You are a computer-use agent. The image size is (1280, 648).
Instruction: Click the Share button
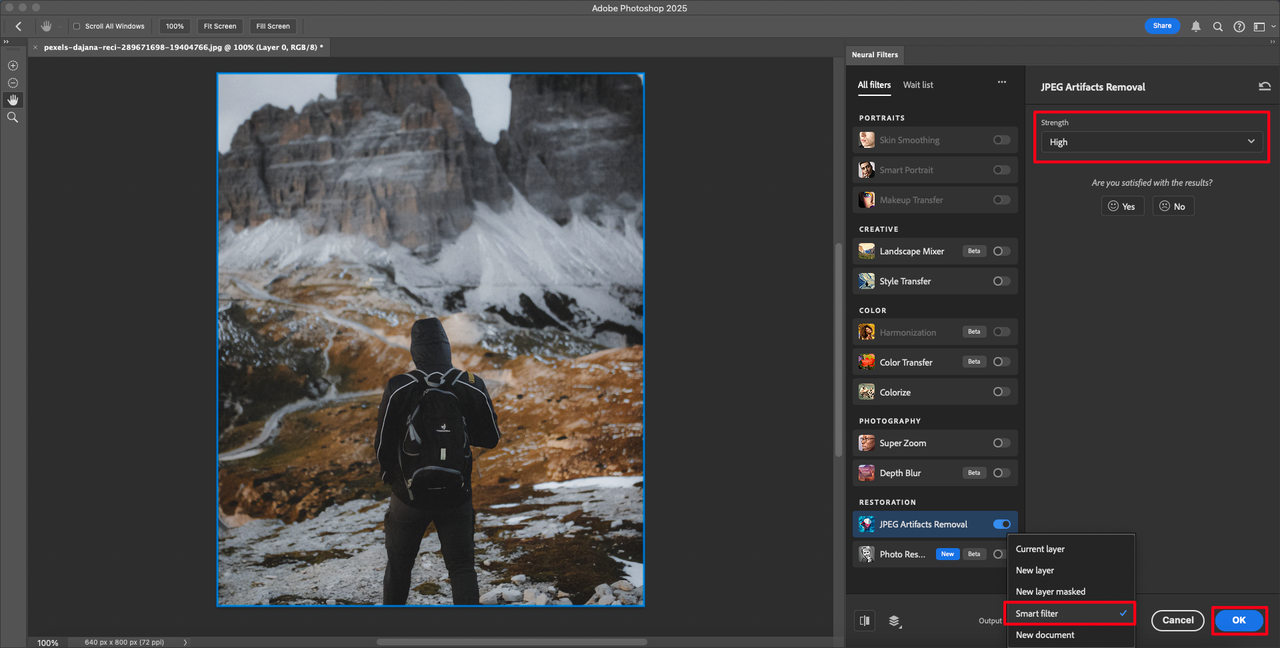[1162, 26]
